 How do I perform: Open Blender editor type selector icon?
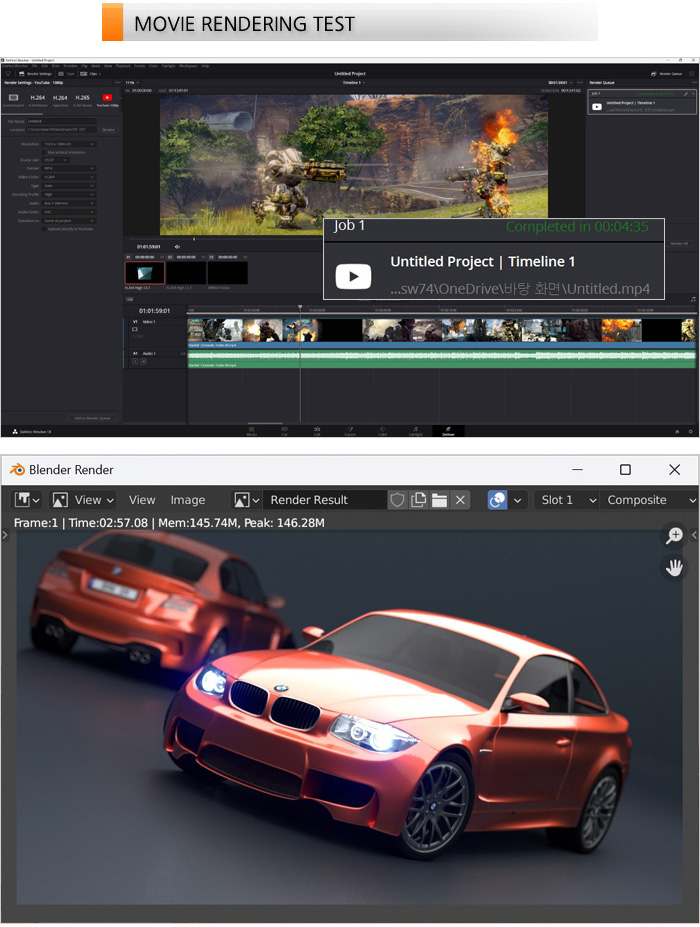click(27, 500)
